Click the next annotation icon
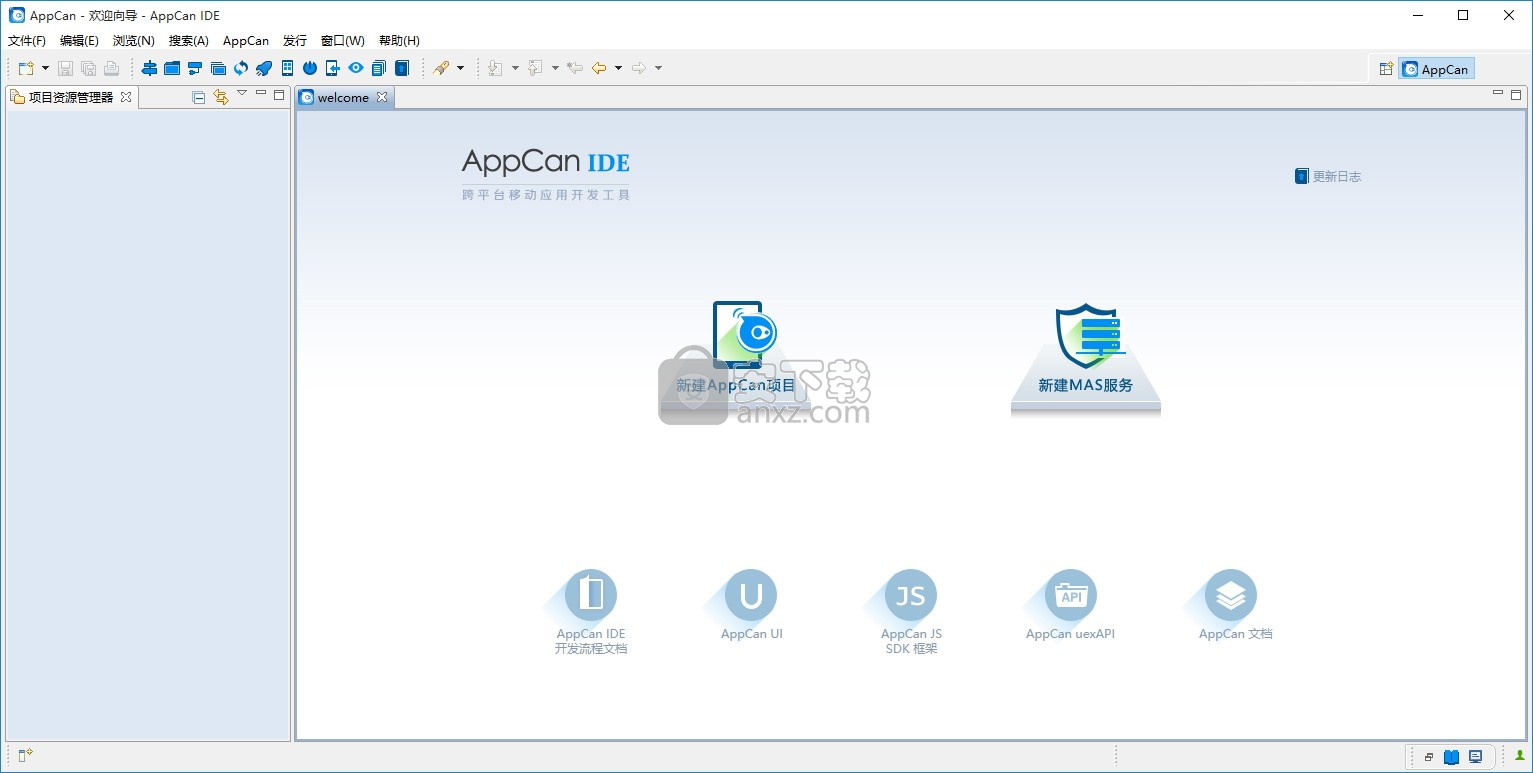Image resolution: width=1533 pixels, height=773 pixels. click(495, 68)
